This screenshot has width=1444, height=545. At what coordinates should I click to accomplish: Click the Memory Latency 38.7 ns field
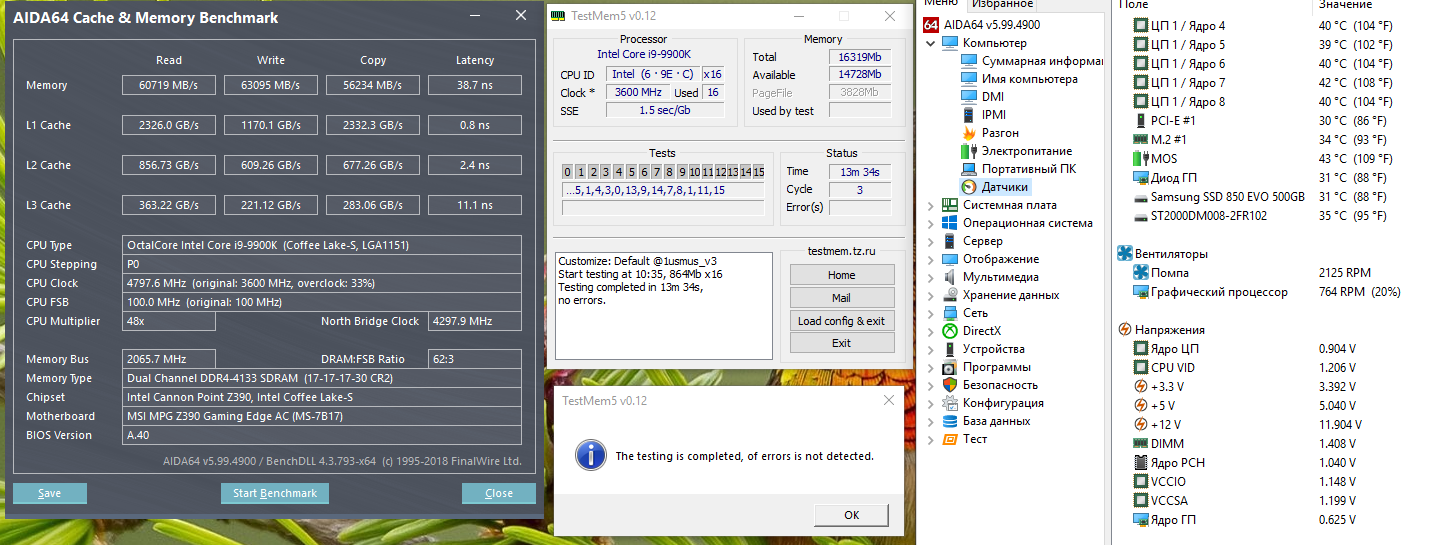[x=475, y=85]
